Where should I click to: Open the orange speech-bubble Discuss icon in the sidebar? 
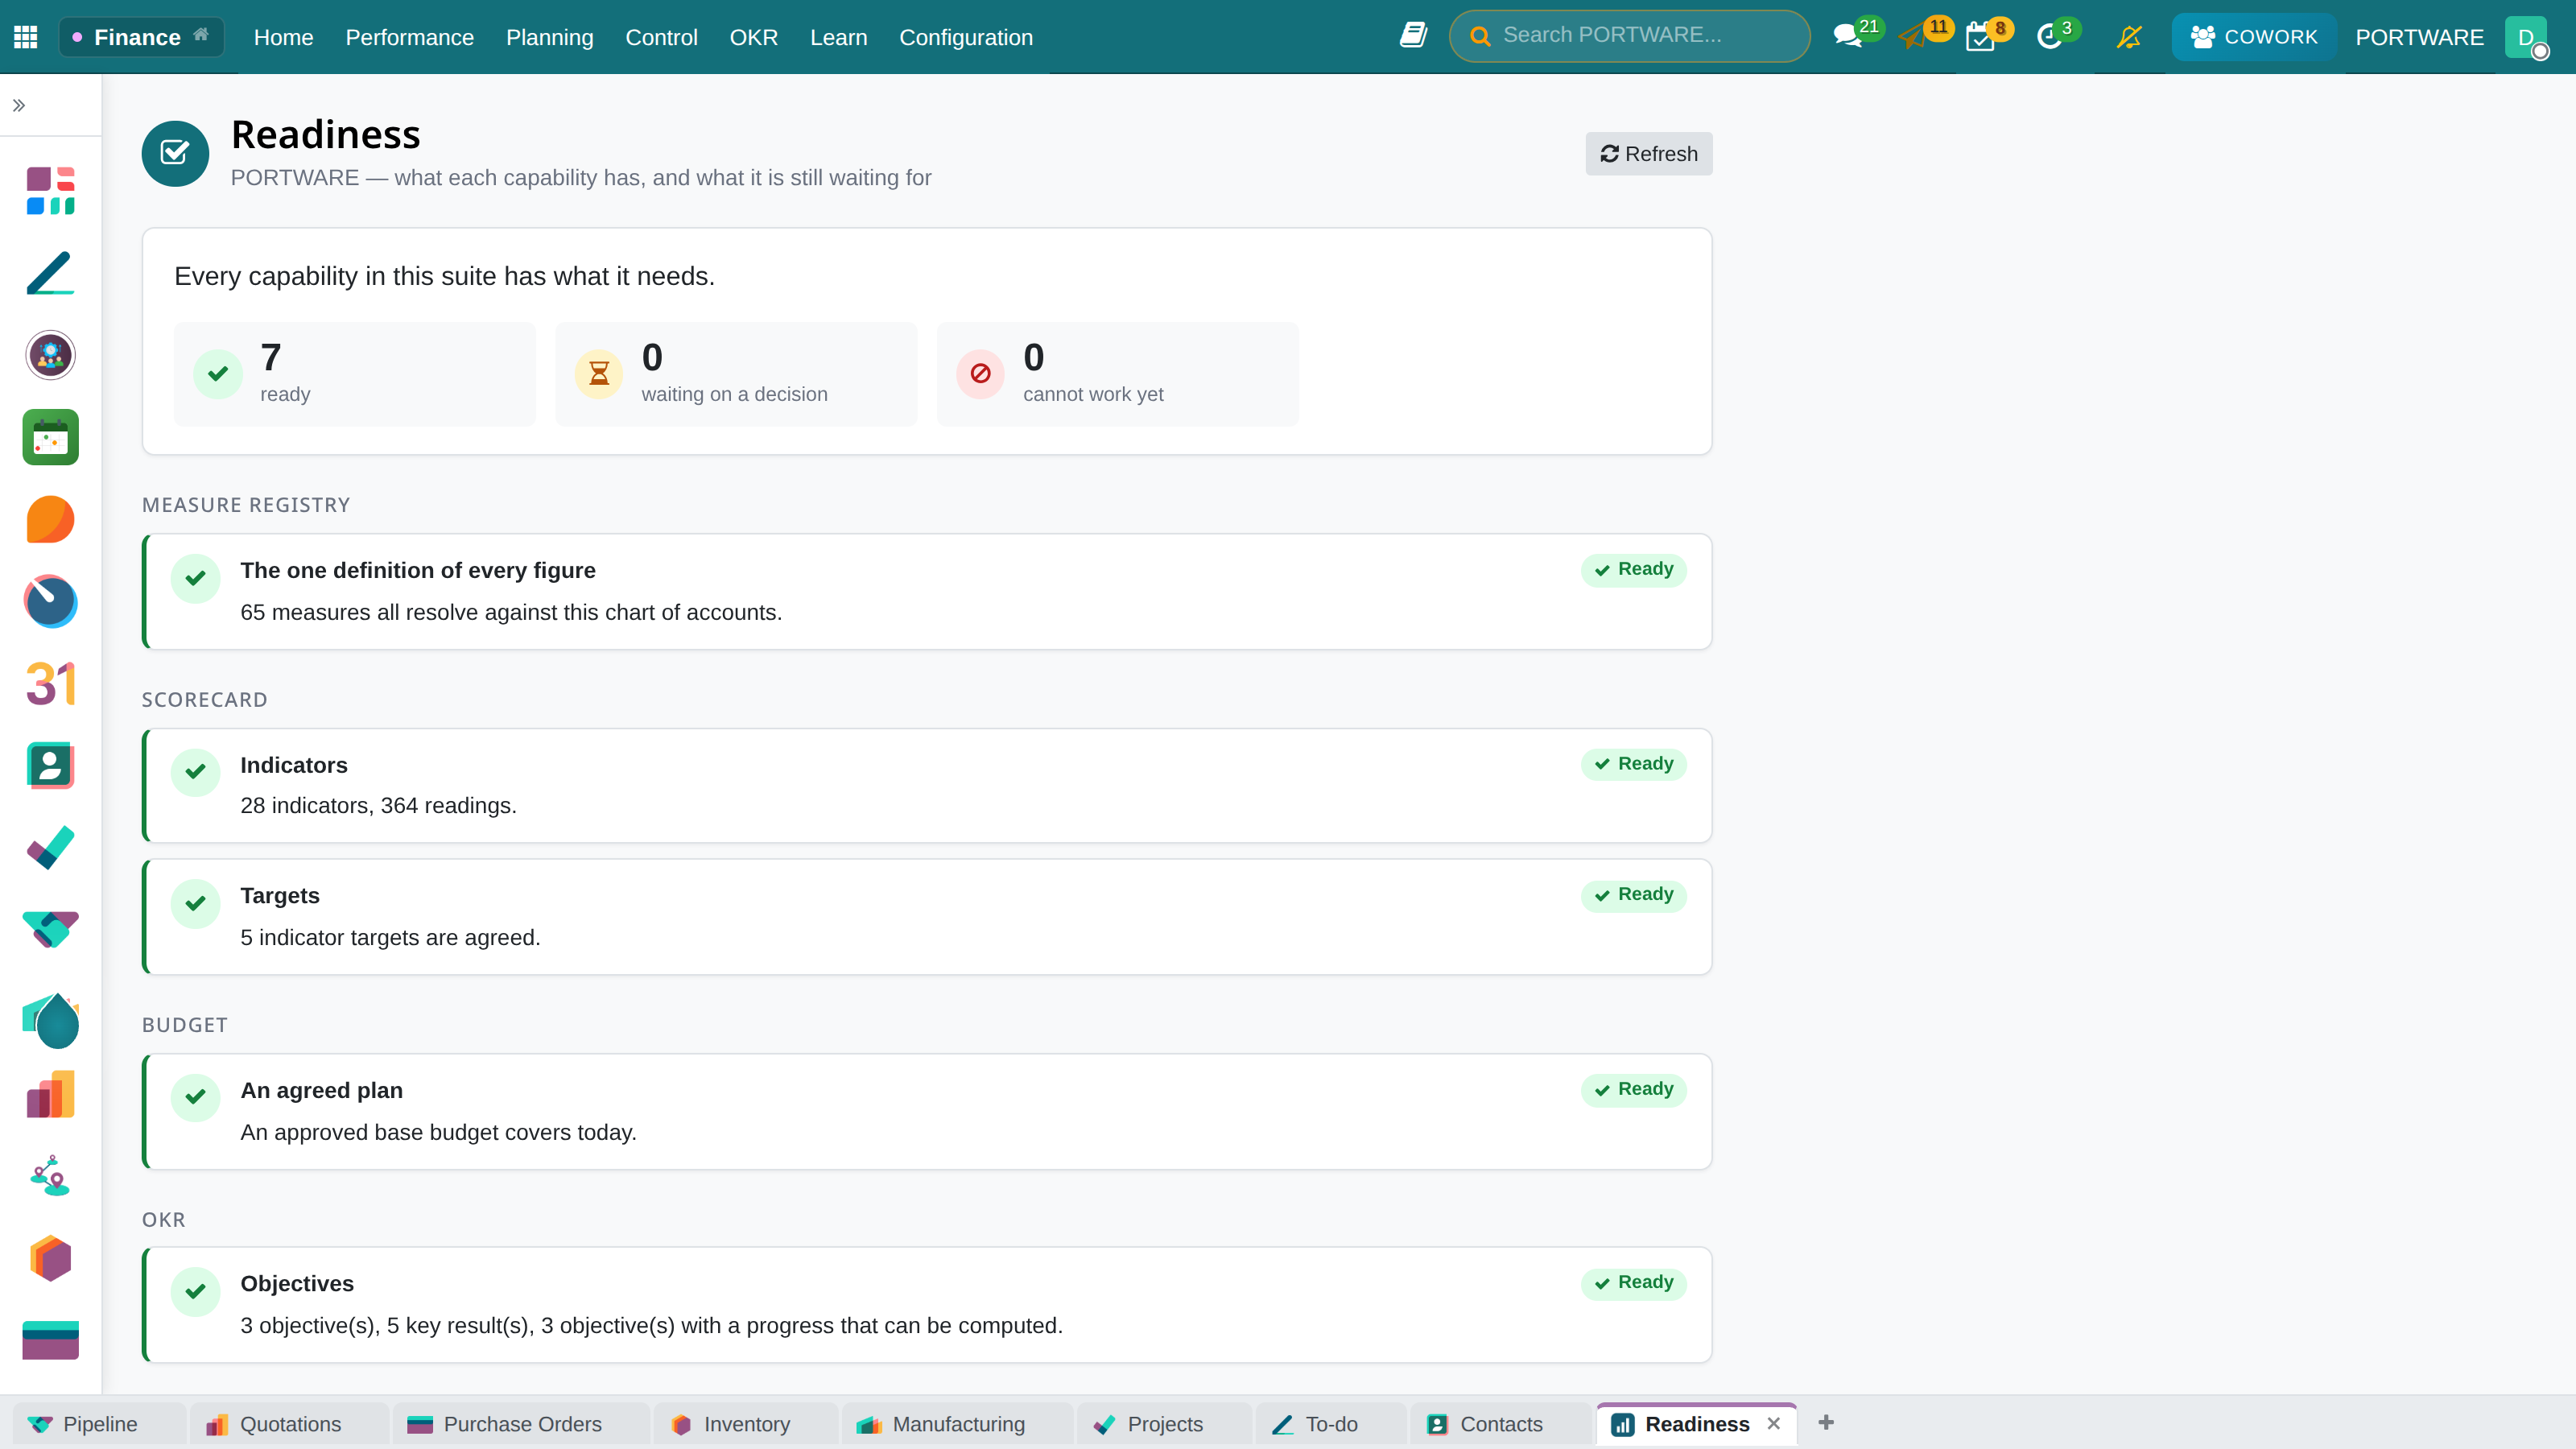(x=50, y=519)
